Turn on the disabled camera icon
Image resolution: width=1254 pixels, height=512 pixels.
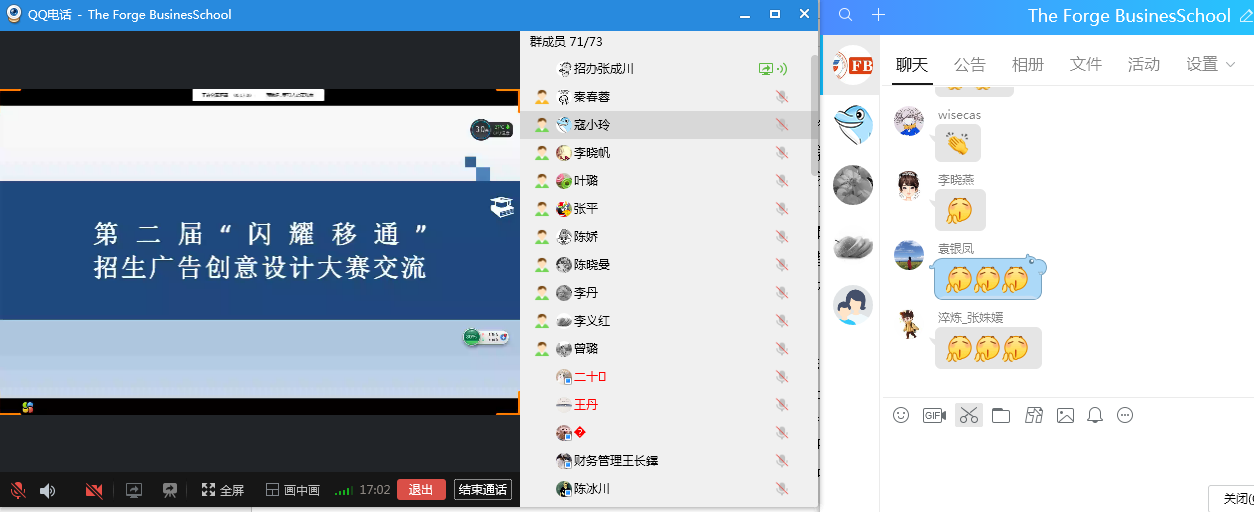coord(95,490)
